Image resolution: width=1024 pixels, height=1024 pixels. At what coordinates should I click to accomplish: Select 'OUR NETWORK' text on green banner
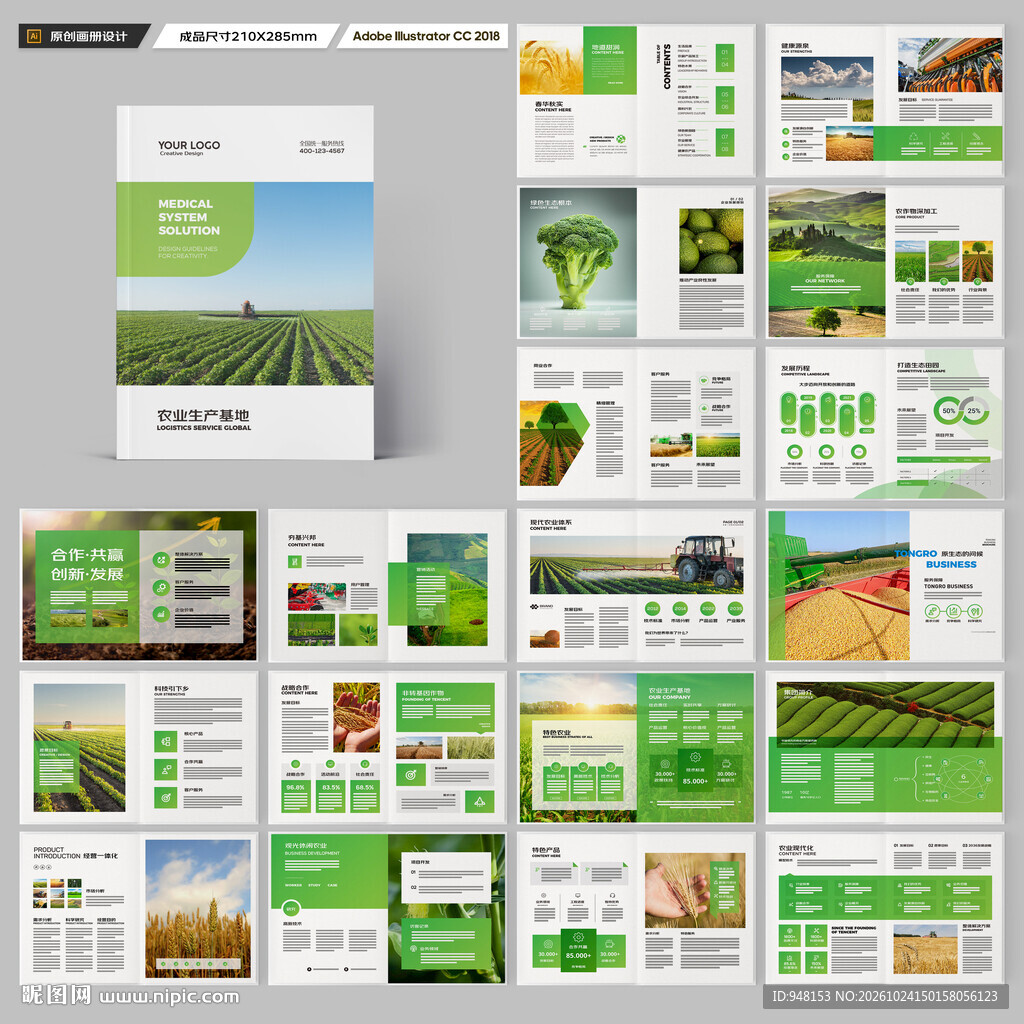825,281
